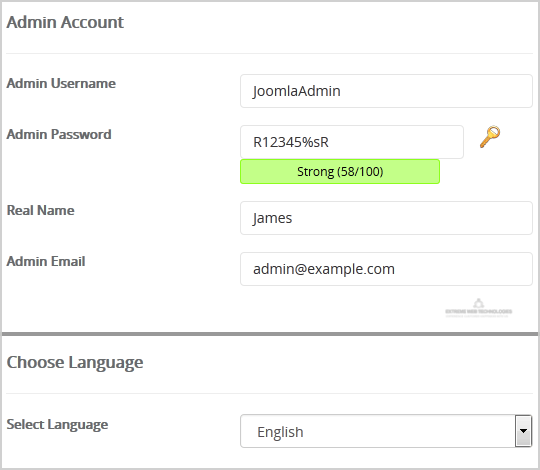The width and height of the screenshot is (540, 470).
Task: Open the Select Language dropdown arrow
Action: 523,431
